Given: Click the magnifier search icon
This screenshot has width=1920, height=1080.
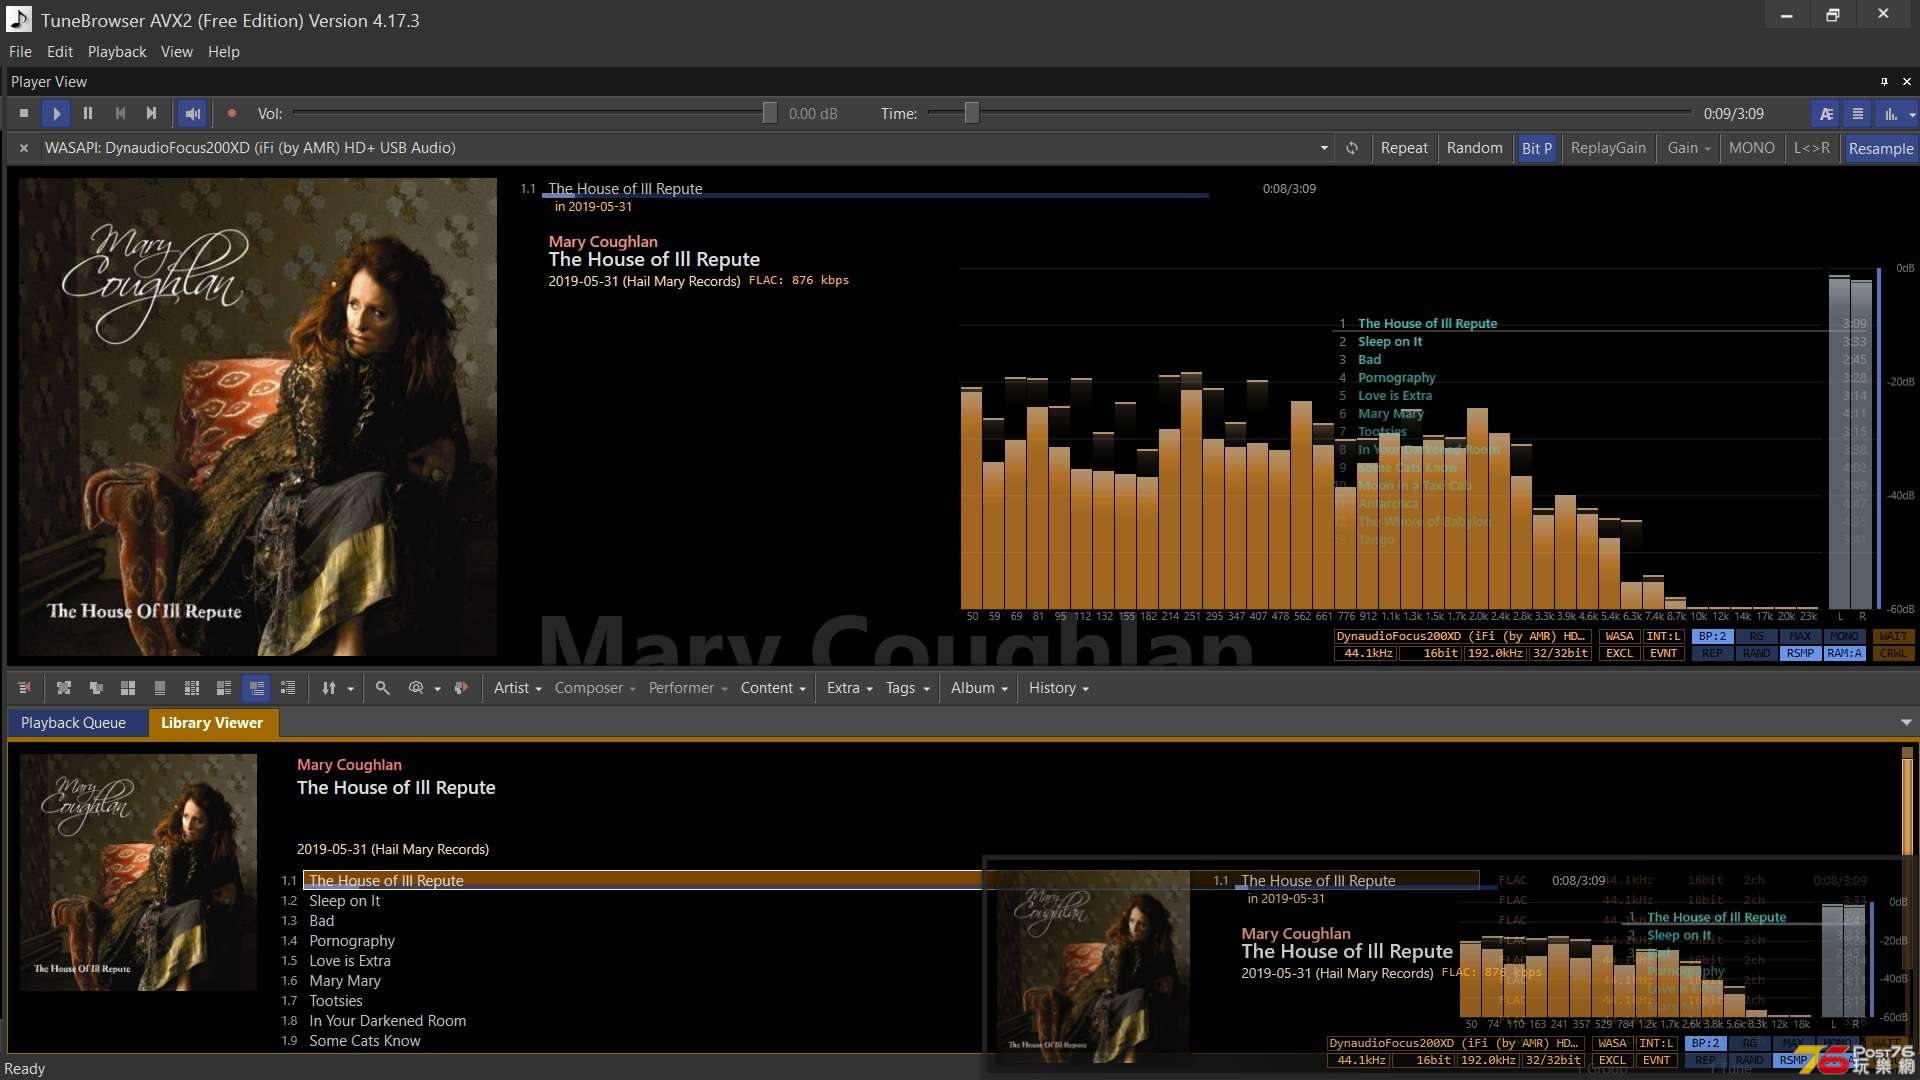Looking at the screenshot, I should pos(383,688).
